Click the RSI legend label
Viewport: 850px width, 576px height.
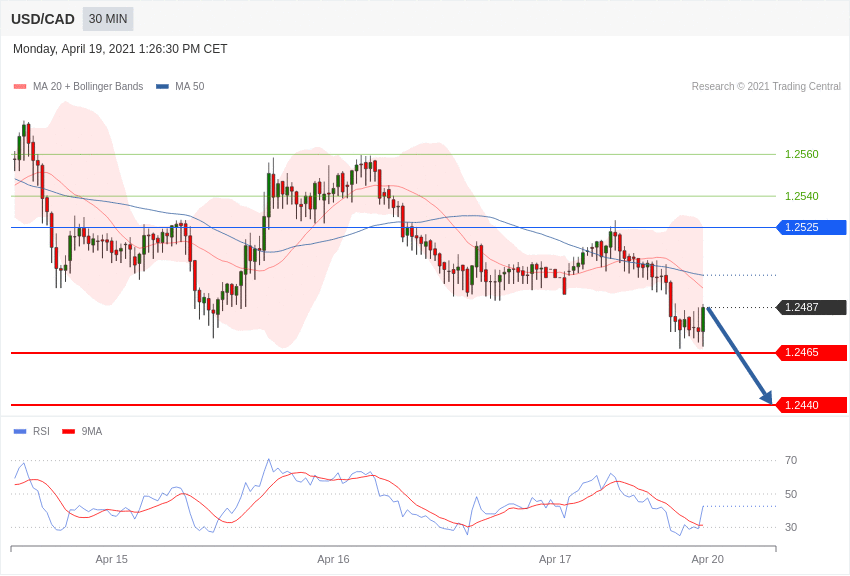[41, 431]
